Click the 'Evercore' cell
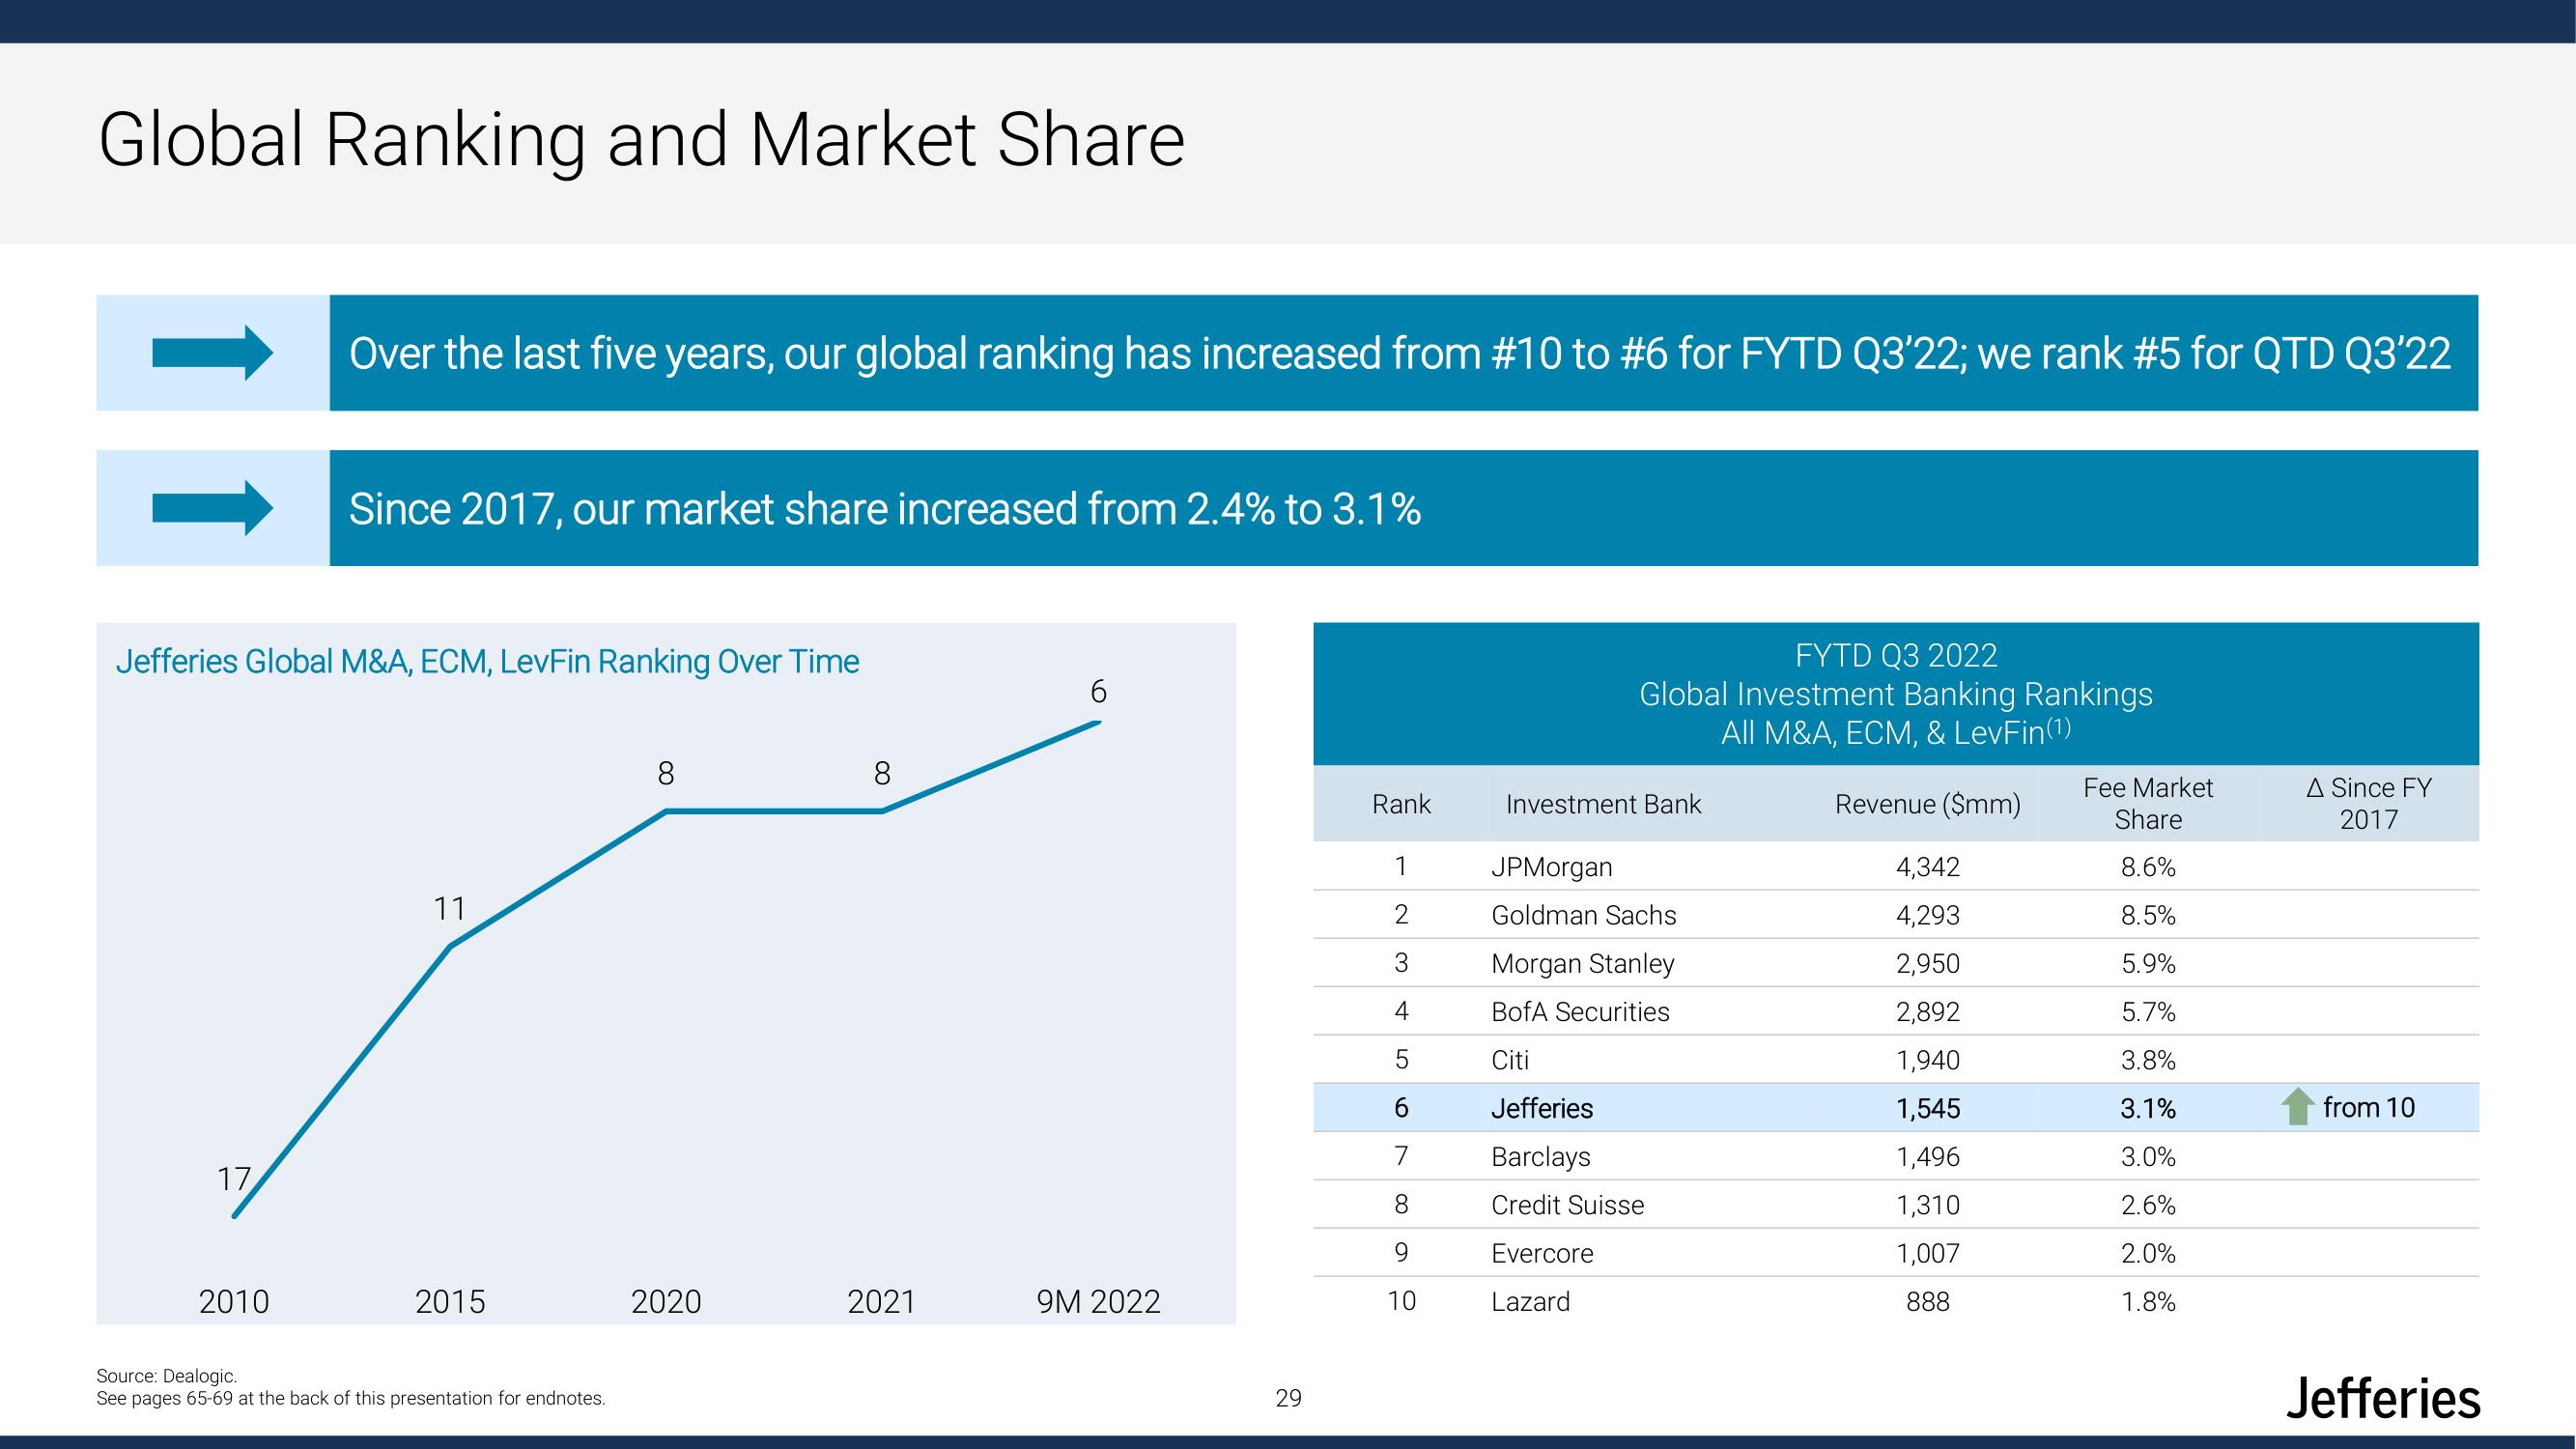The width and height of the screenshot is (2576, 1449). [x=1542, y=1253]
